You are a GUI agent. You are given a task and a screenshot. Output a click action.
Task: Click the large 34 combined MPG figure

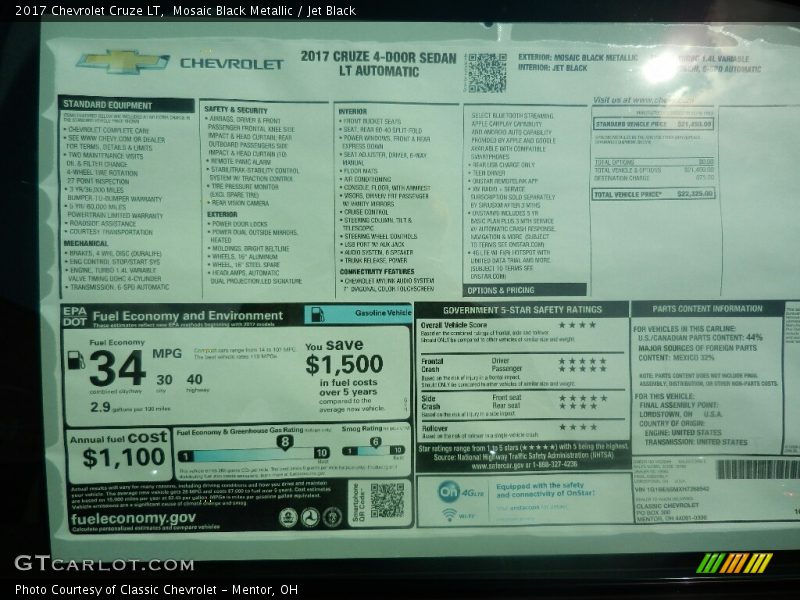tap(117, 368)
